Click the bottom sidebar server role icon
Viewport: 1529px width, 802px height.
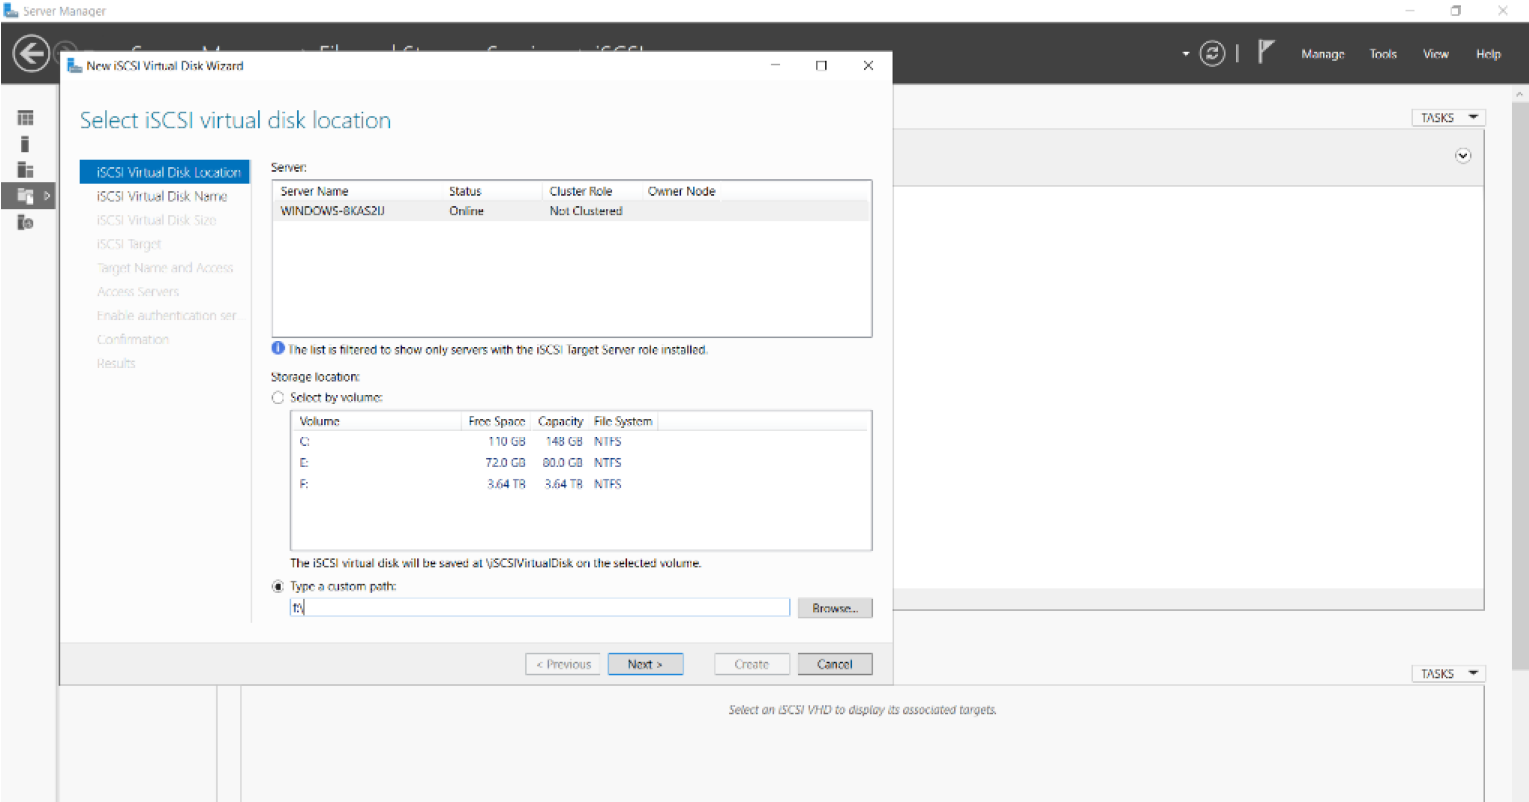25,222
